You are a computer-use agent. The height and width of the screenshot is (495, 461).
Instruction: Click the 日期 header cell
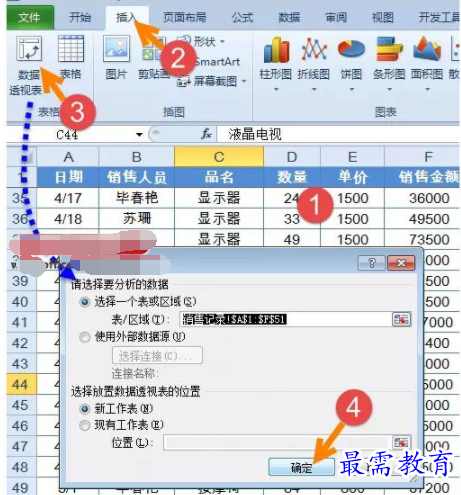(x=68, y=177)
